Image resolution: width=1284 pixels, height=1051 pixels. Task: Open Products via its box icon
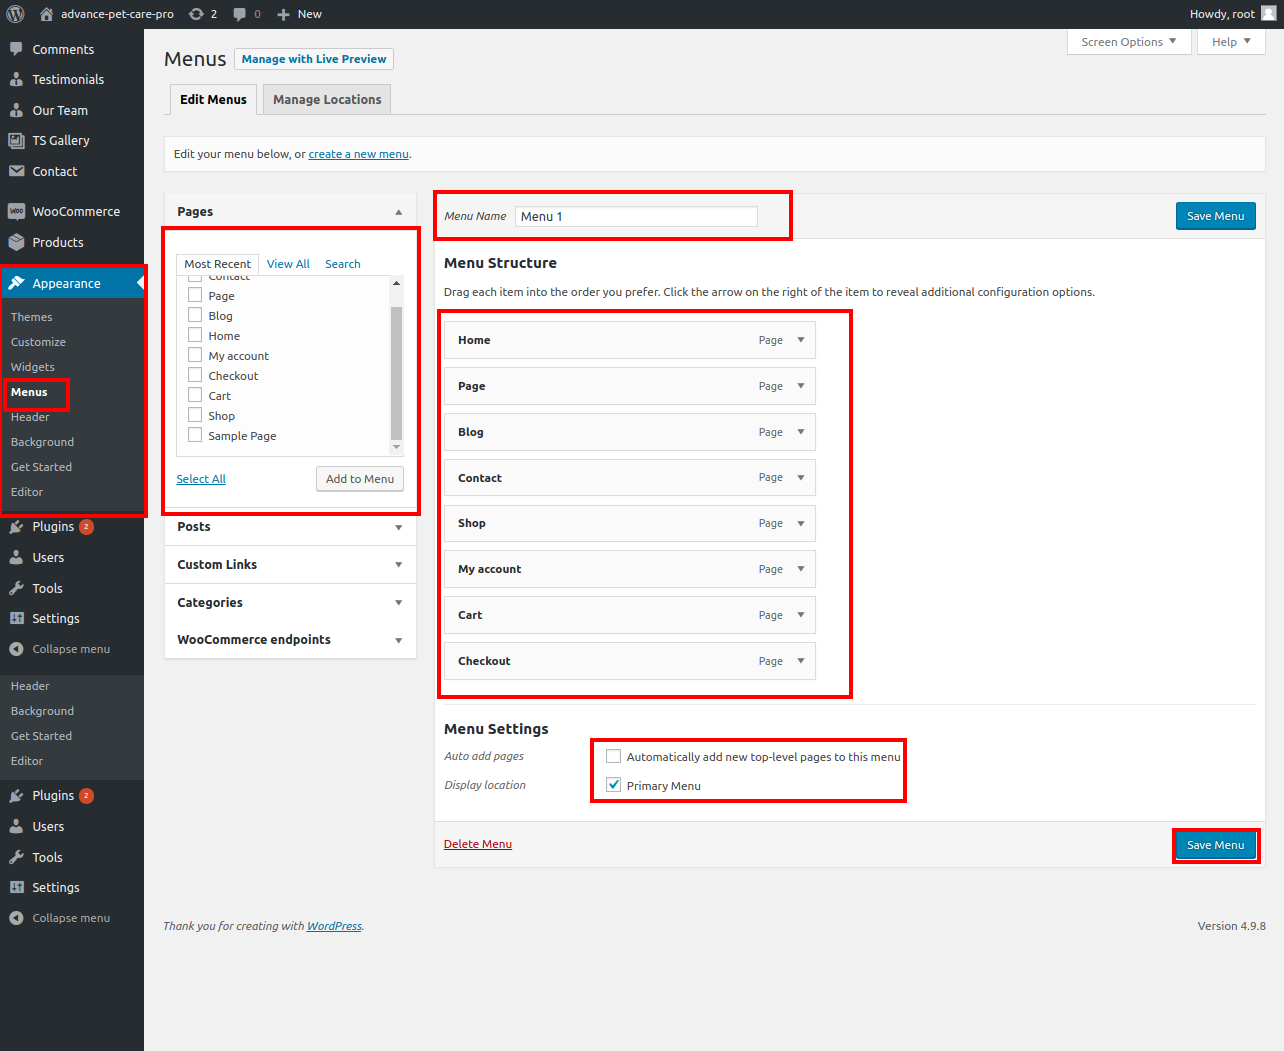pos(16,242)
